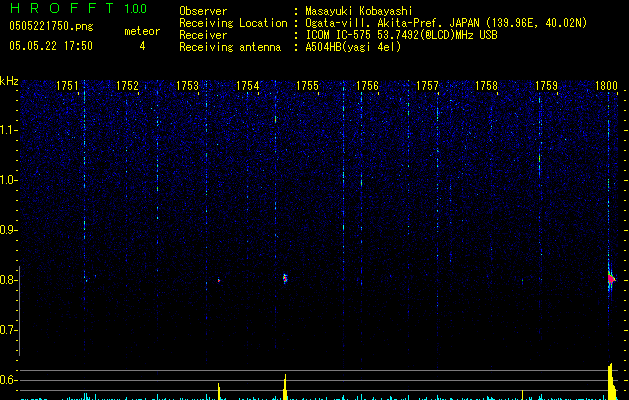Click receiver info ICOM IC-575 53.7492 MHz USB
The width and height of the screenshot is (629, 400).
(401, 35)
